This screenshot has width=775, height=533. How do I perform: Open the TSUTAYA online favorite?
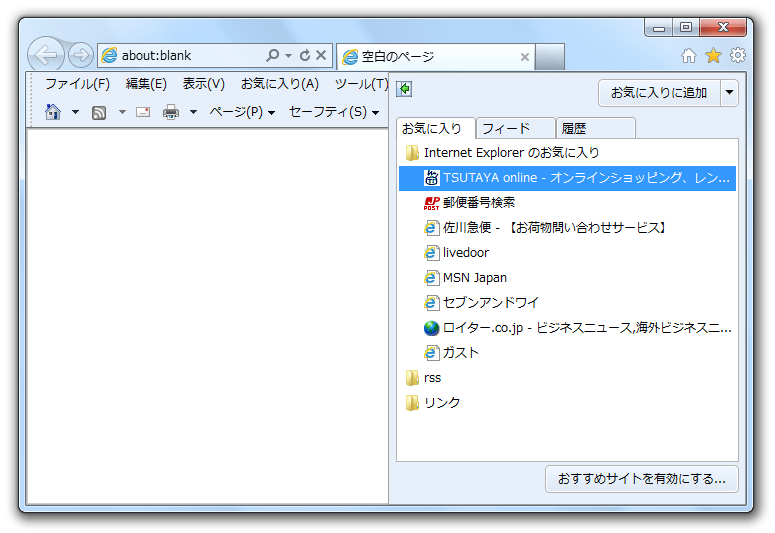[567, 178]
